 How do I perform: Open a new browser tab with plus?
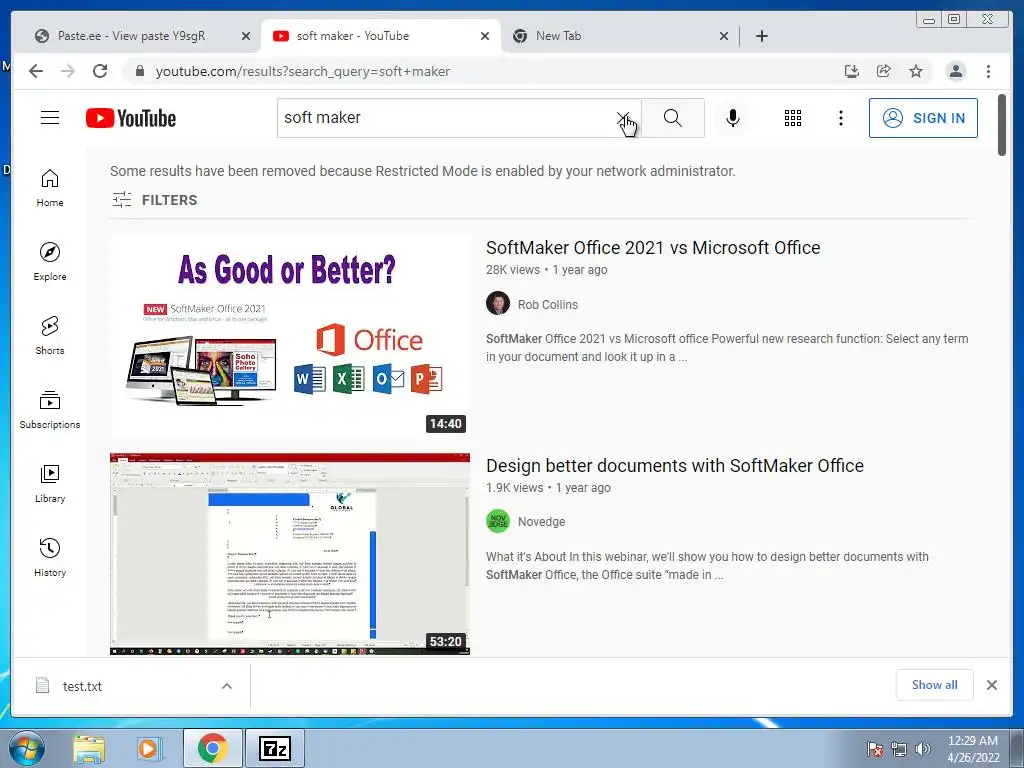(761, 36)
